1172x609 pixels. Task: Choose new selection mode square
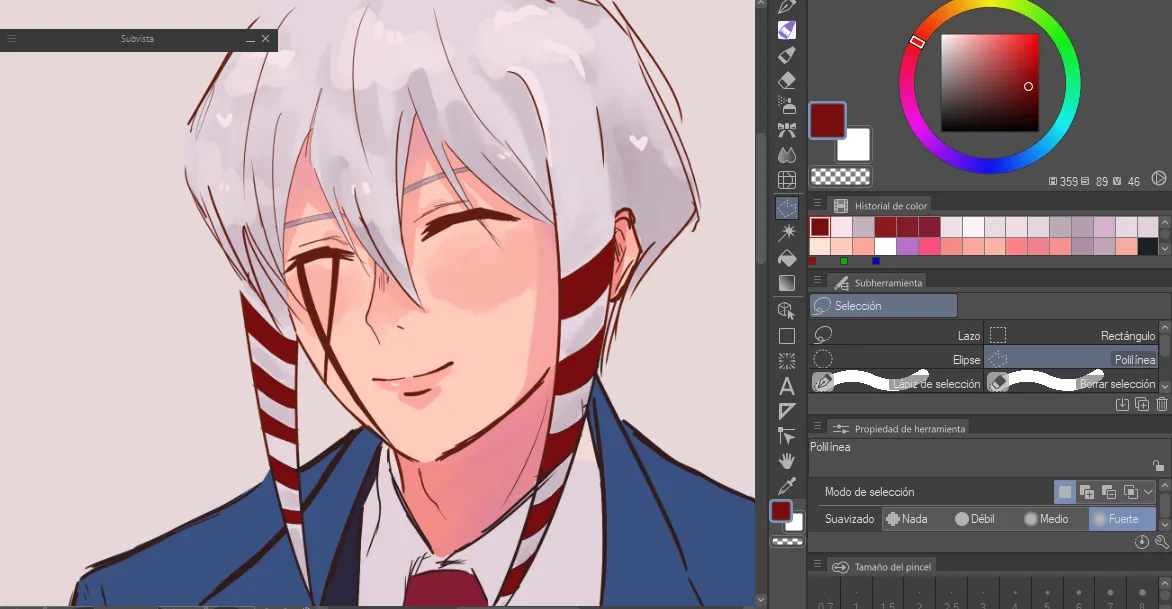[x=1065, y=492]
